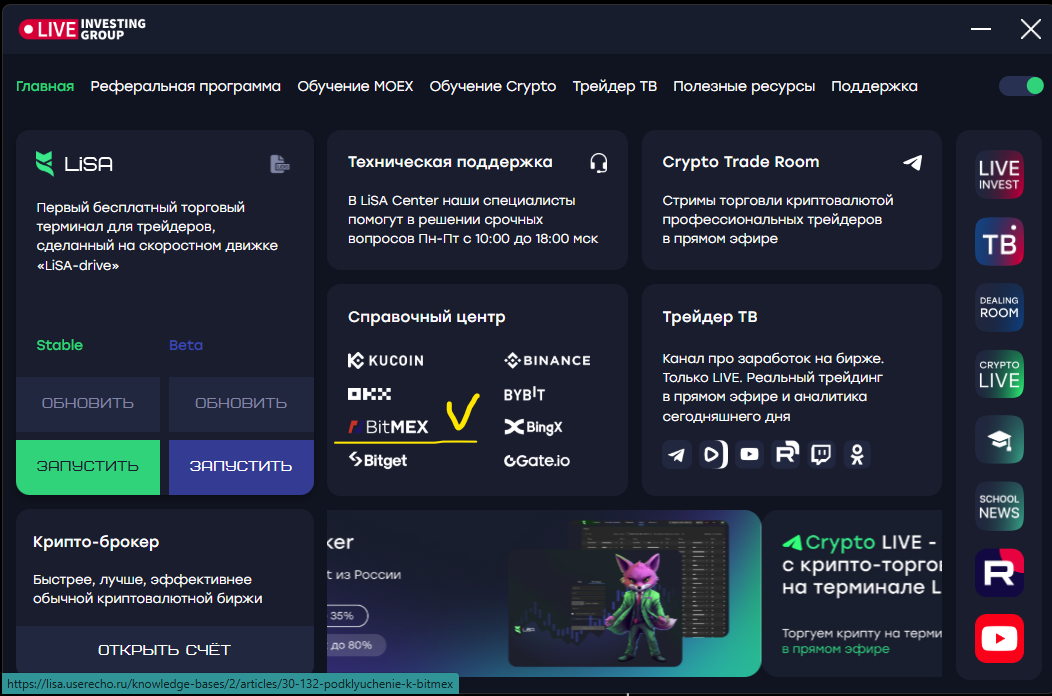Toggle the green switch in the top bar

click(x=1021, y=86)
